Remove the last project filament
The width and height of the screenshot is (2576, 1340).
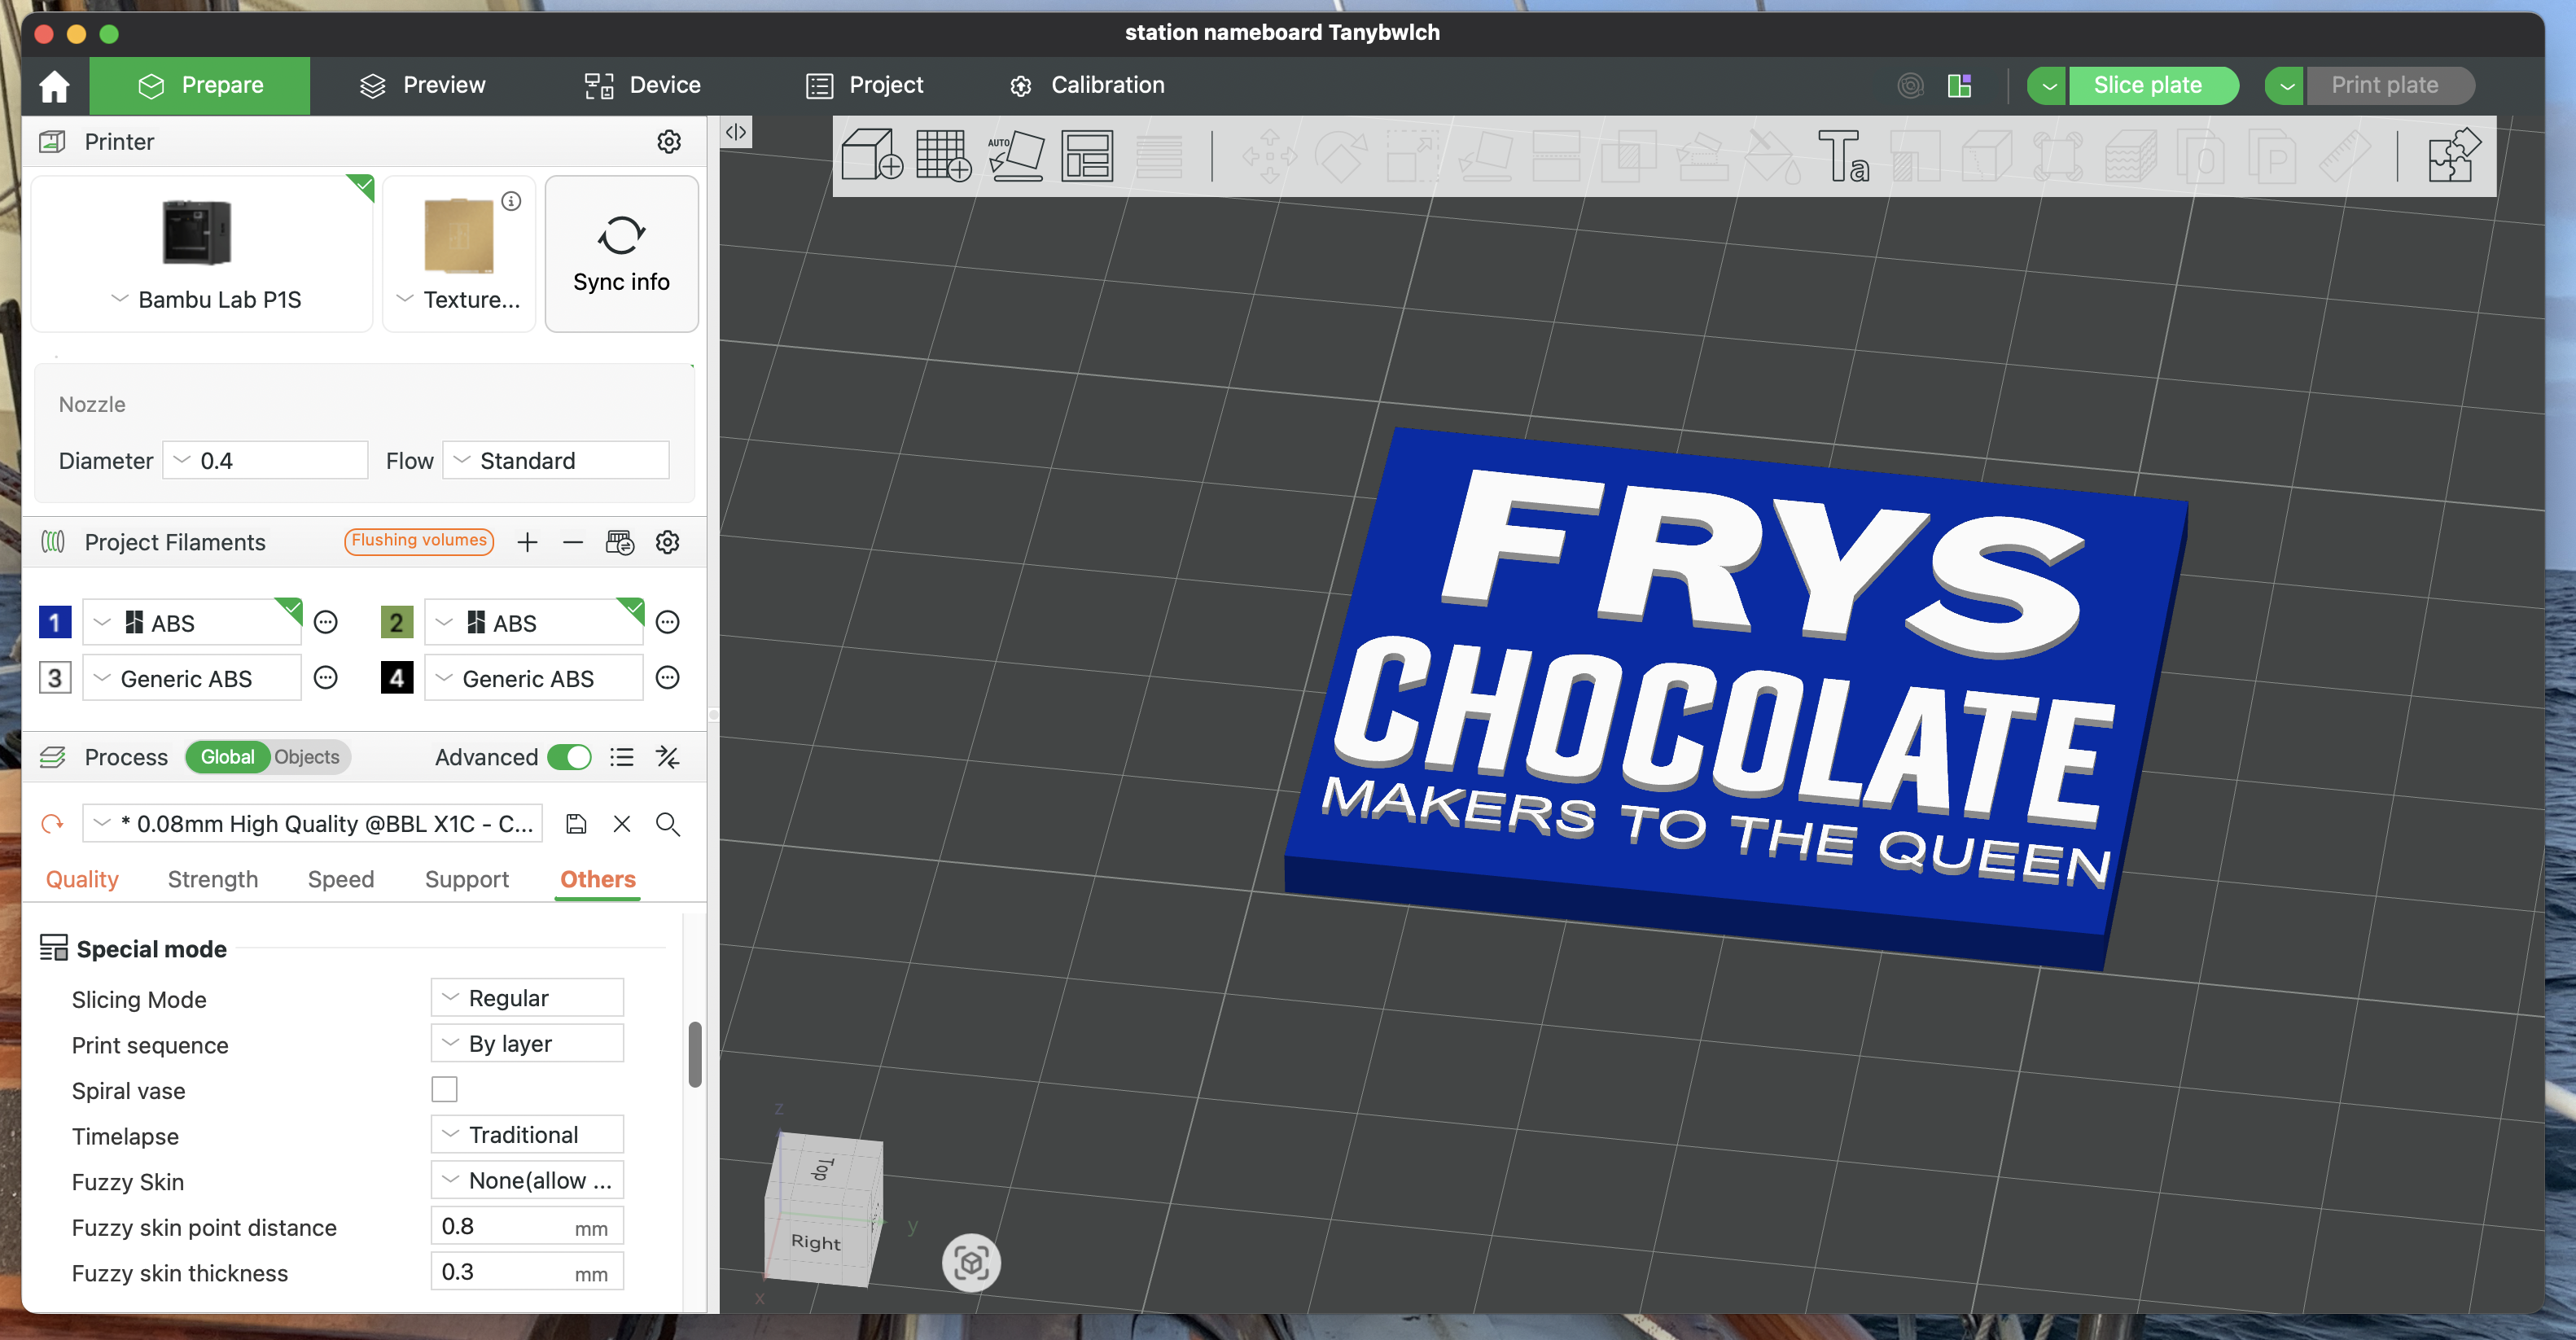point(573,542)
